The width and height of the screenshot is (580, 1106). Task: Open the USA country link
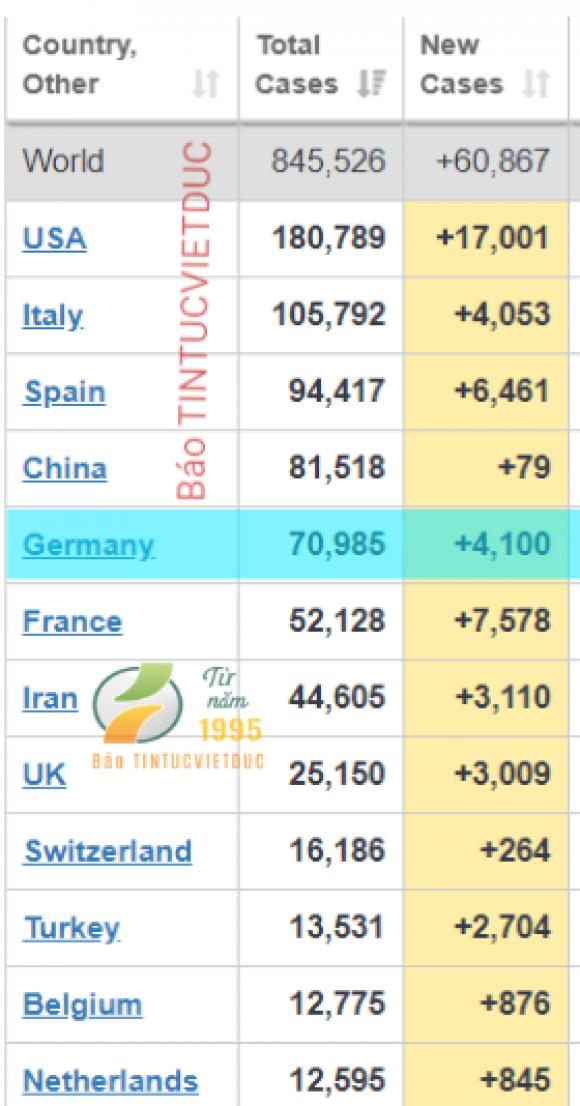click(54, 238)
